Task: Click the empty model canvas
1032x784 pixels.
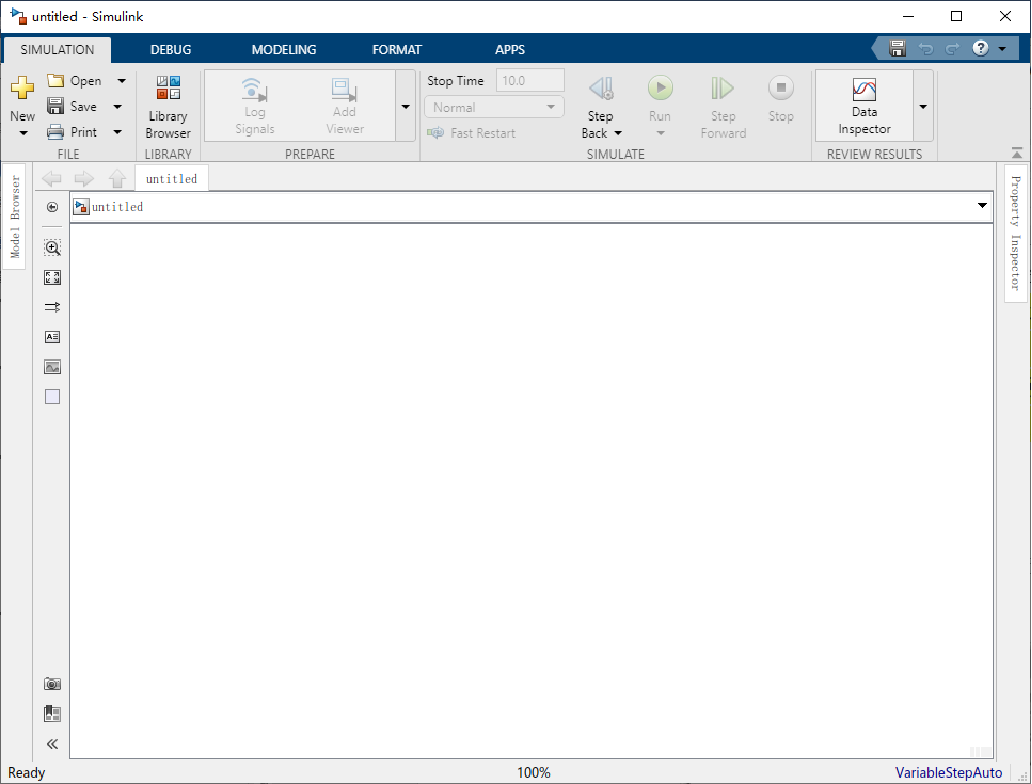Action: (532, 490)
